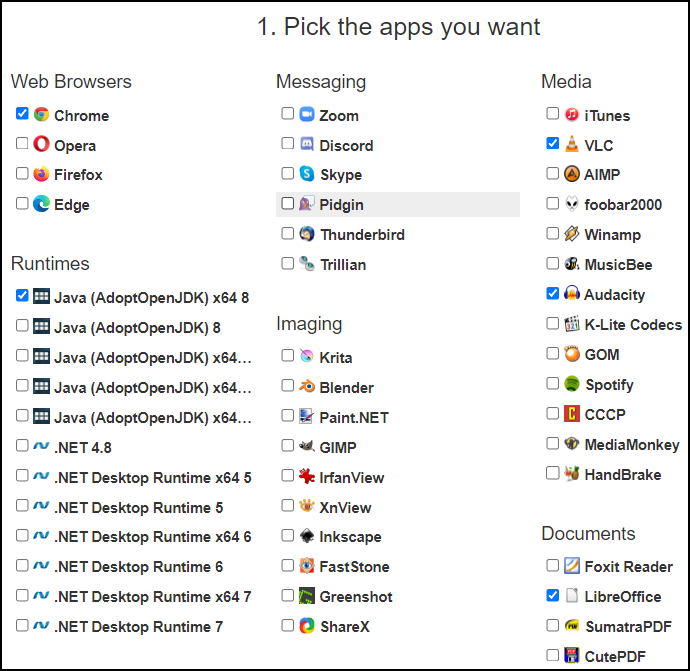Screen dimensions: 690x671
Task: Click the .NET Desktop Runtime 7 label
Action: pyautogui.click(x=139, y=627)
